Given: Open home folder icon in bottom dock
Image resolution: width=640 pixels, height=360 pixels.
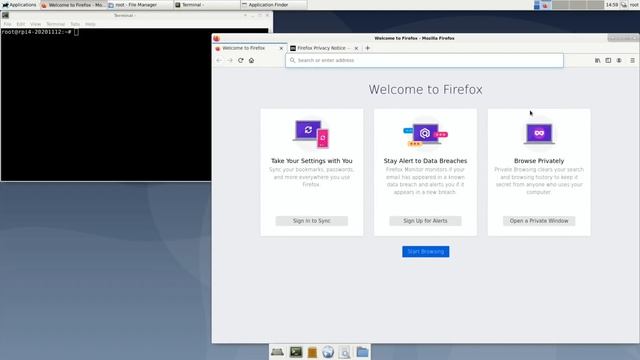Looking at the screenshot, I should tap(362, 352).
